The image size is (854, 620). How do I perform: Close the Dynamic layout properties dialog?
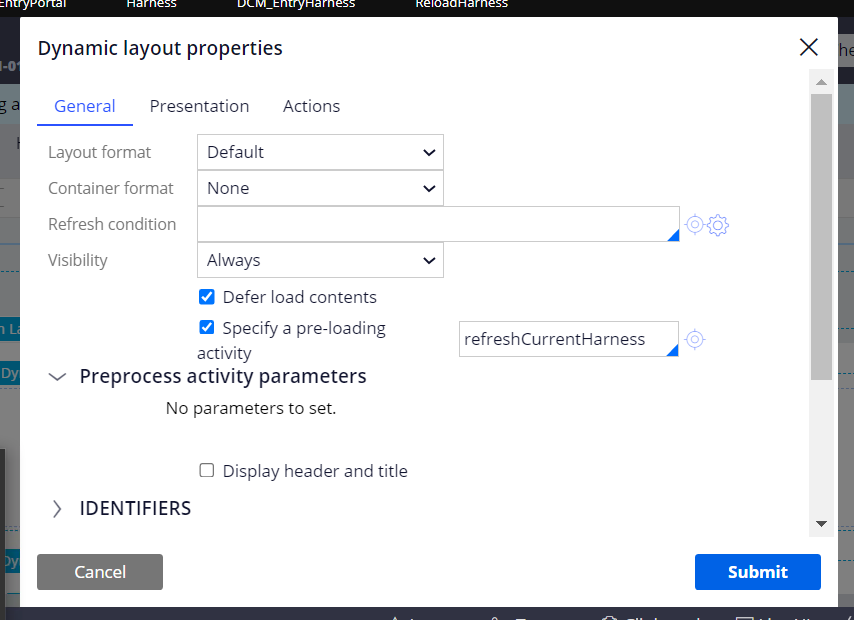809,47
